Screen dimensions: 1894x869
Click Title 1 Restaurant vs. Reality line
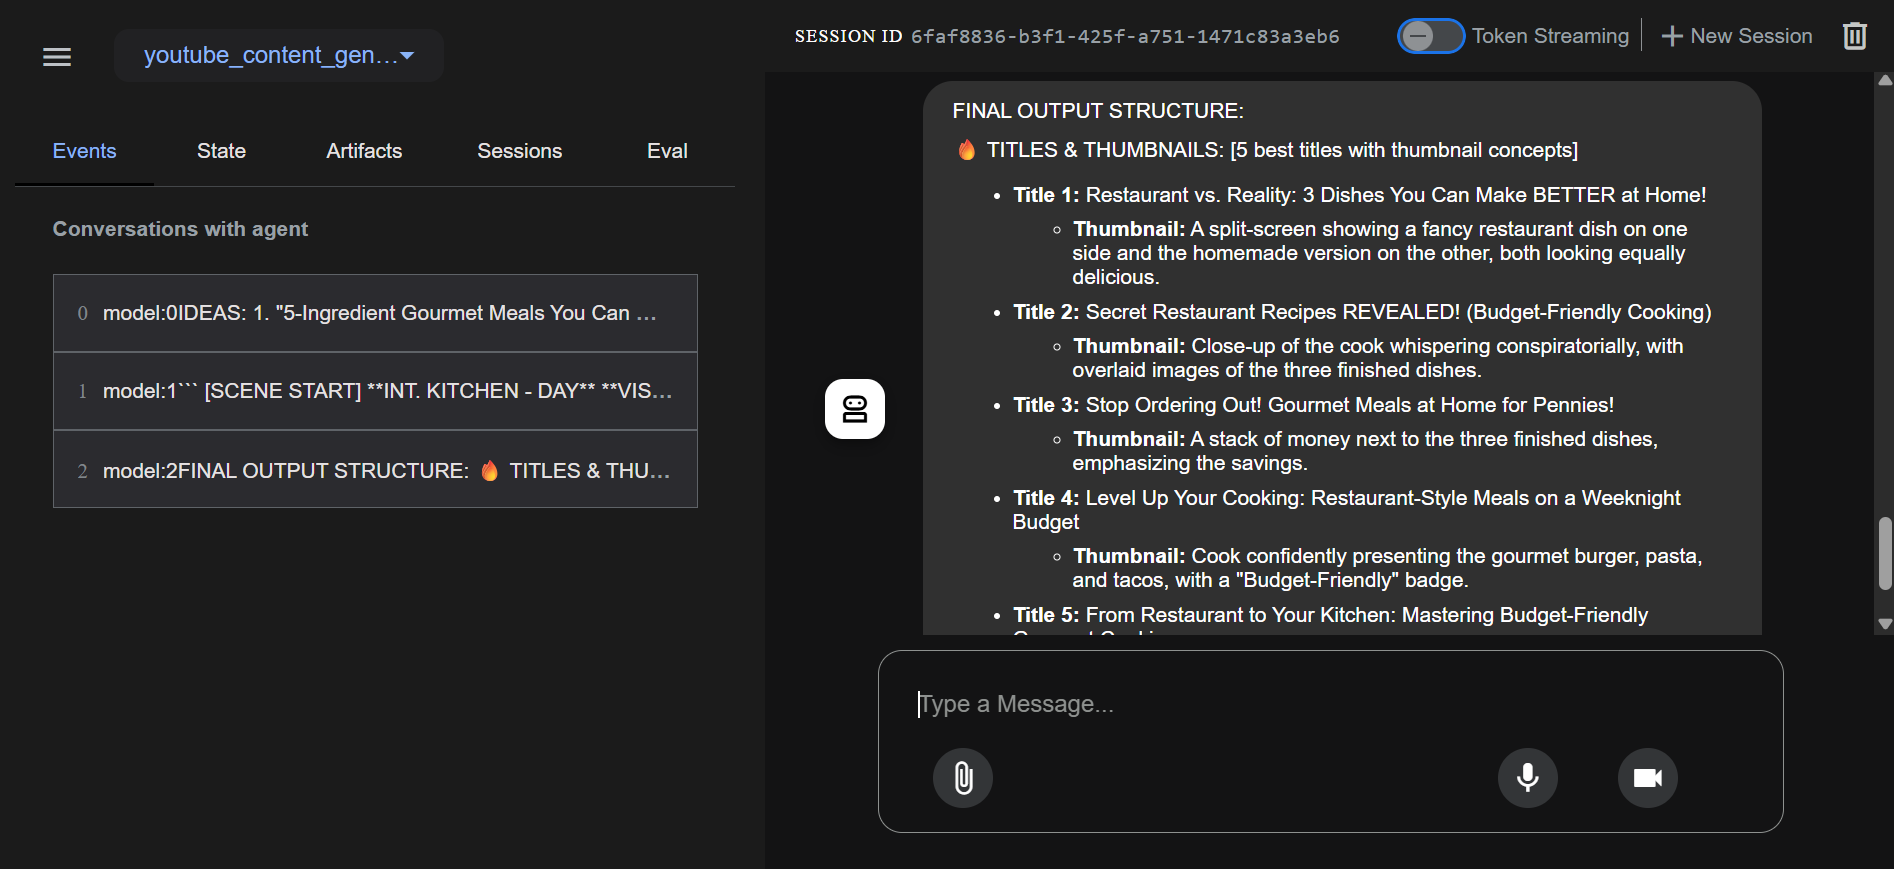tap(1360, 195)
